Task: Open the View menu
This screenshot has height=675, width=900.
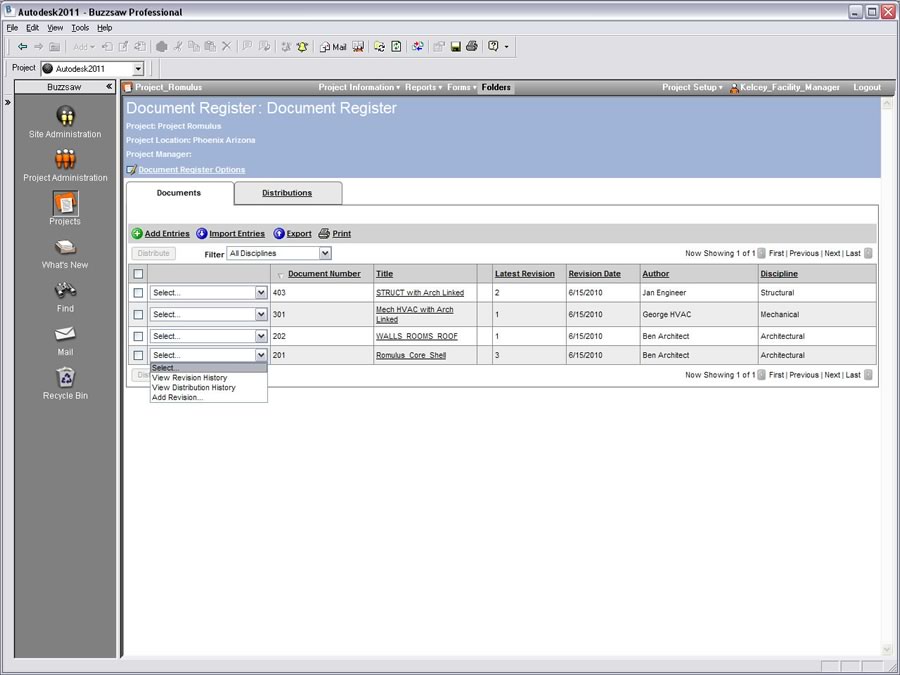Action: click(55, 28)
